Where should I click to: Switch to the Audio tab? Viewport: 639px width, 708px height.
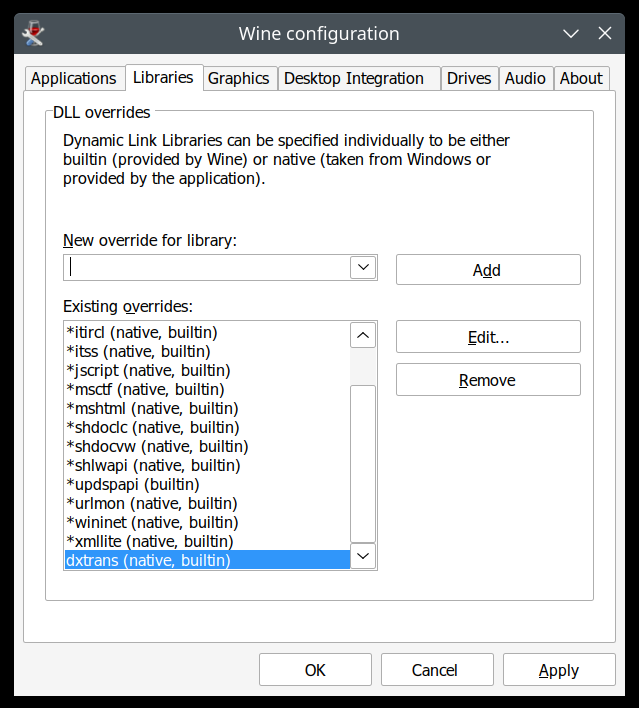[x=526, y=79]
